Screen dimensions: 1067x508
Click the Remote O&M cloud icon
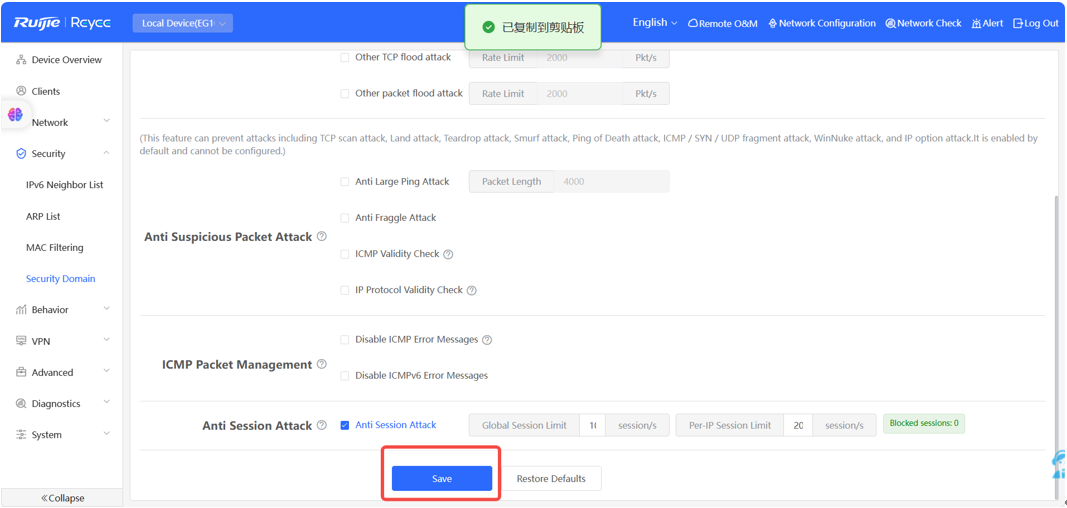point(693,23)
